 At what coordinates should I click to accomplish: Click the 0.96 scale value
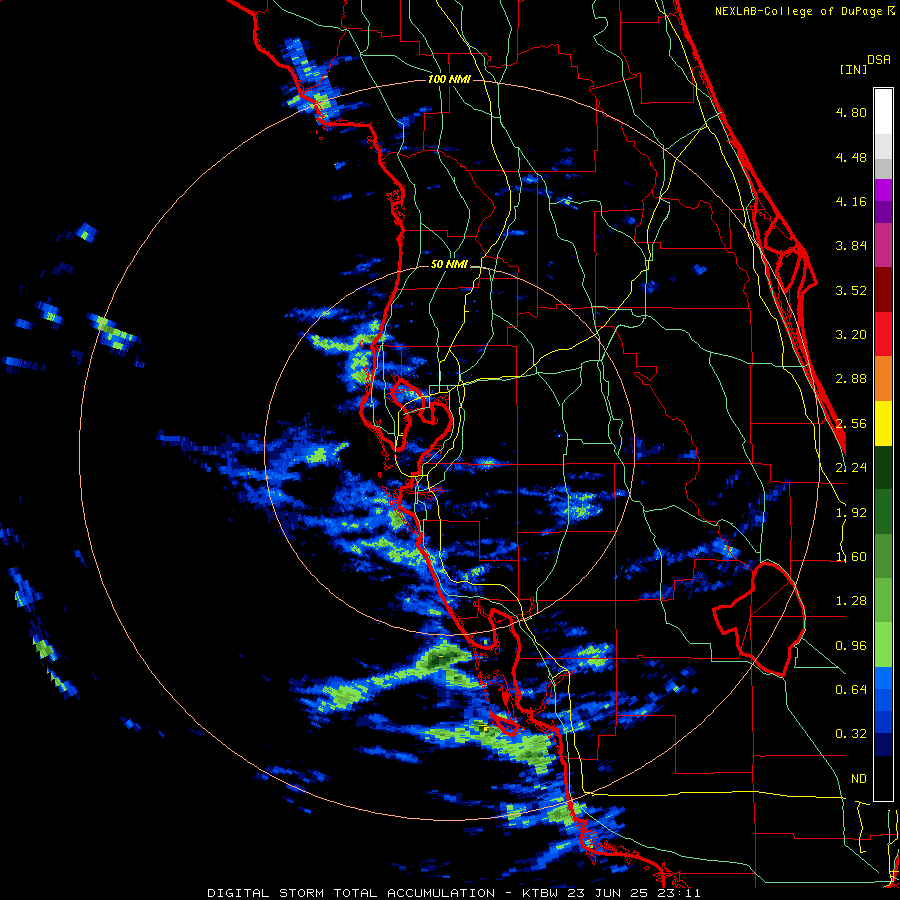[851, 646]
